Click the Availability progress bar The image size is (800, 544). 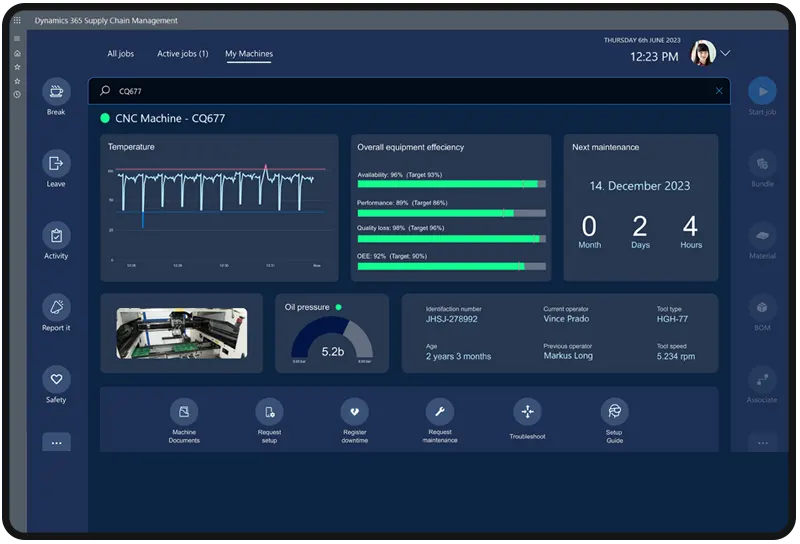pyautogui.click(x=451, y=184)
